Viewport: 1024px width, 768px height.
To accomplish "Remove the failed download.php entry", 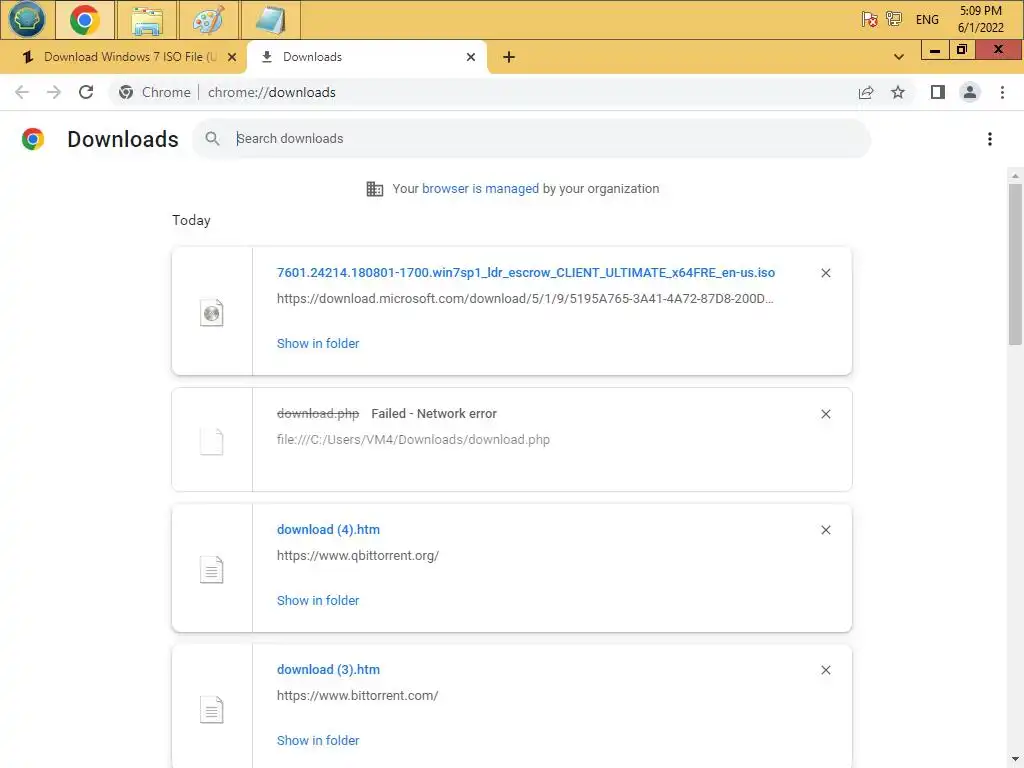I will [826, 414].
